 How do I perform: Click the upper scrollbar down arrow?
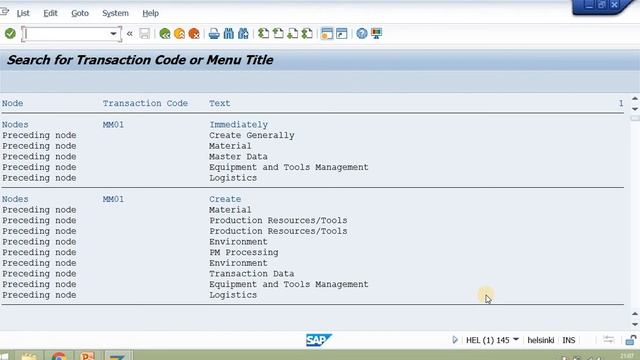pos(635,109)
